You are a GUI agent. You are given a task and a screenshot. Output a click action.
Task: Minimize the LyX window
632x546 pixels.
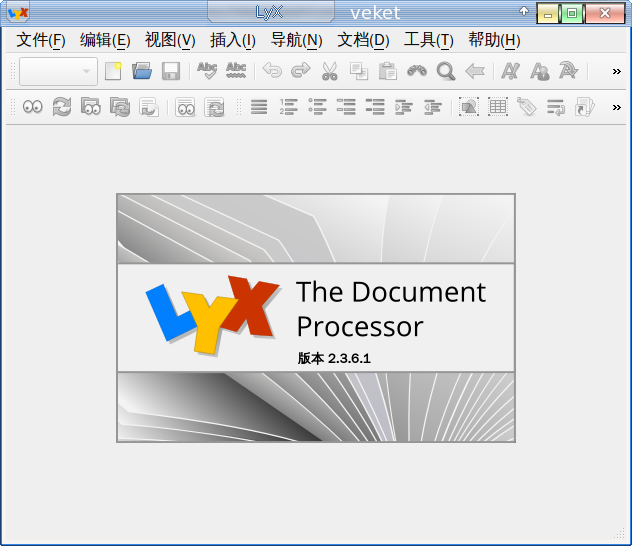[x=548, y=13]
